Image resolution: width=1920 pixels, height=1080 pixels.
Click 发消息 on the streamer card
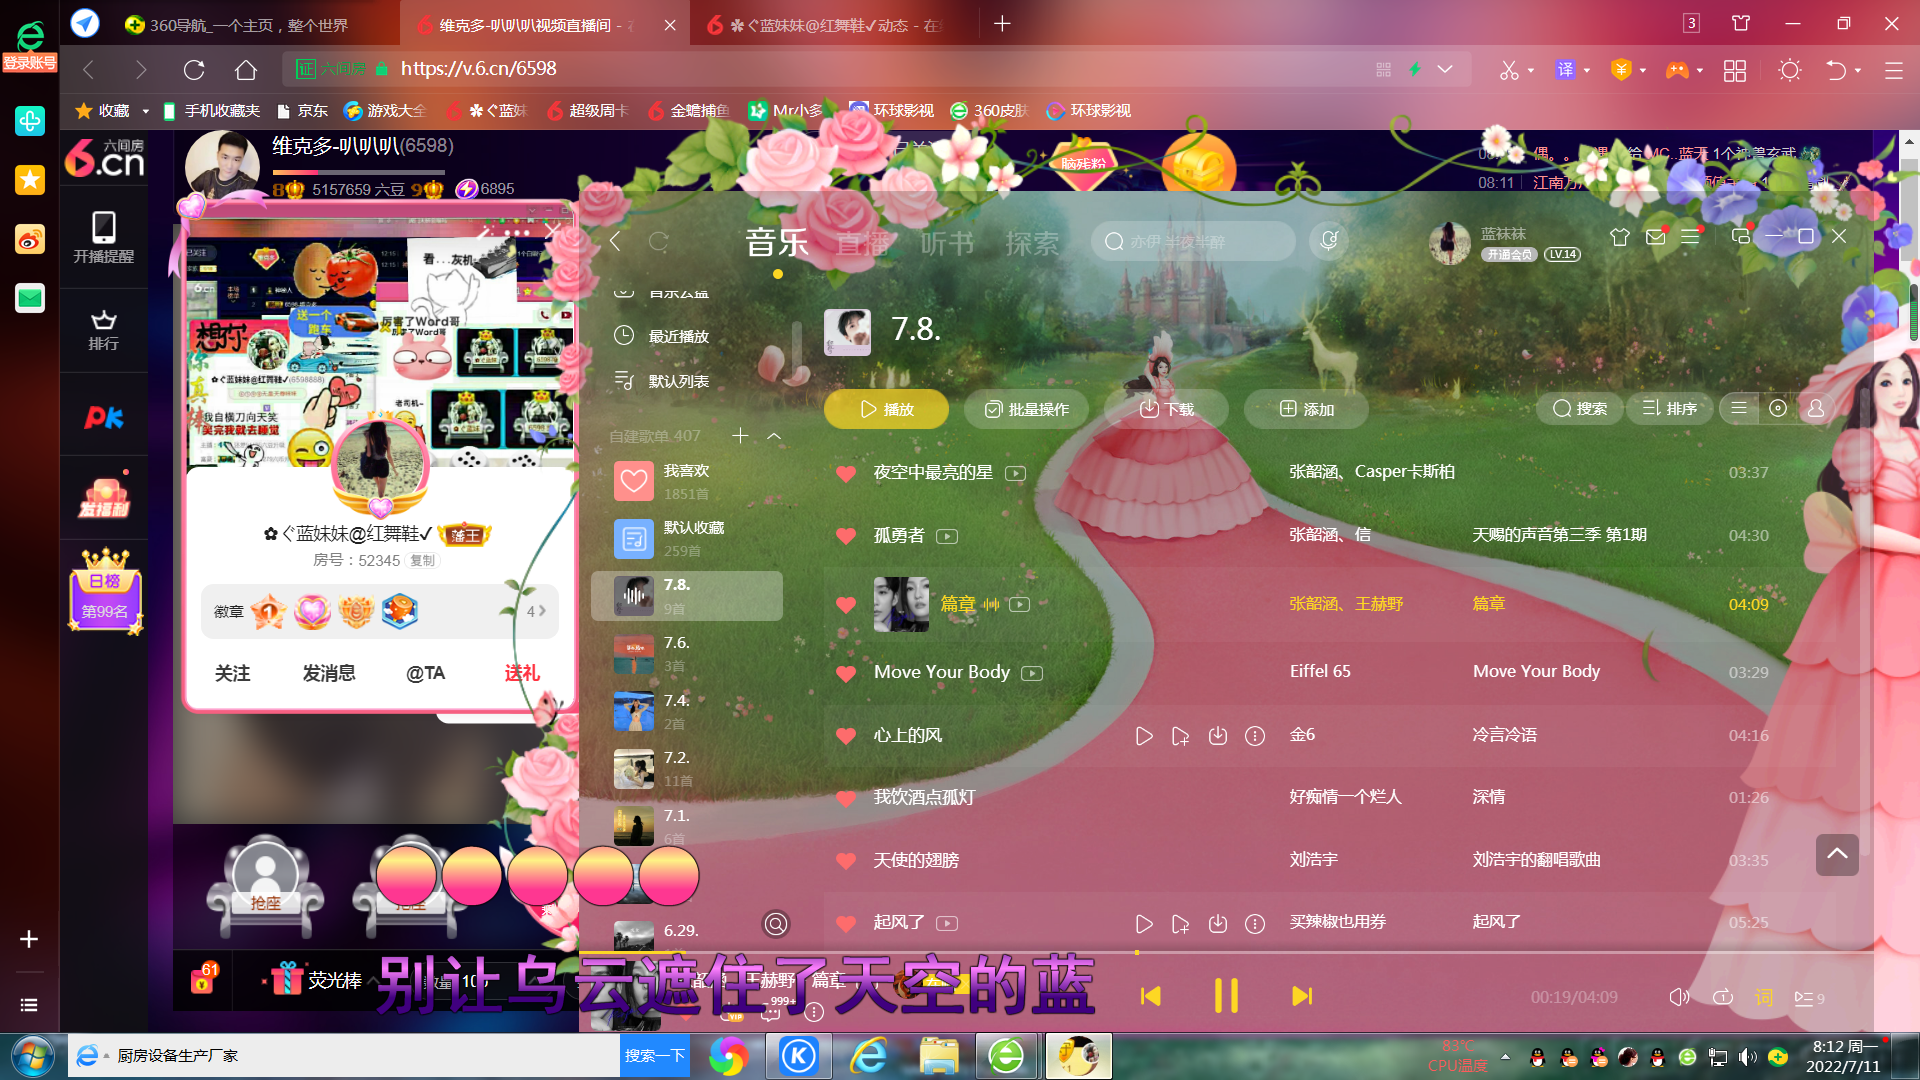(329, 673)
